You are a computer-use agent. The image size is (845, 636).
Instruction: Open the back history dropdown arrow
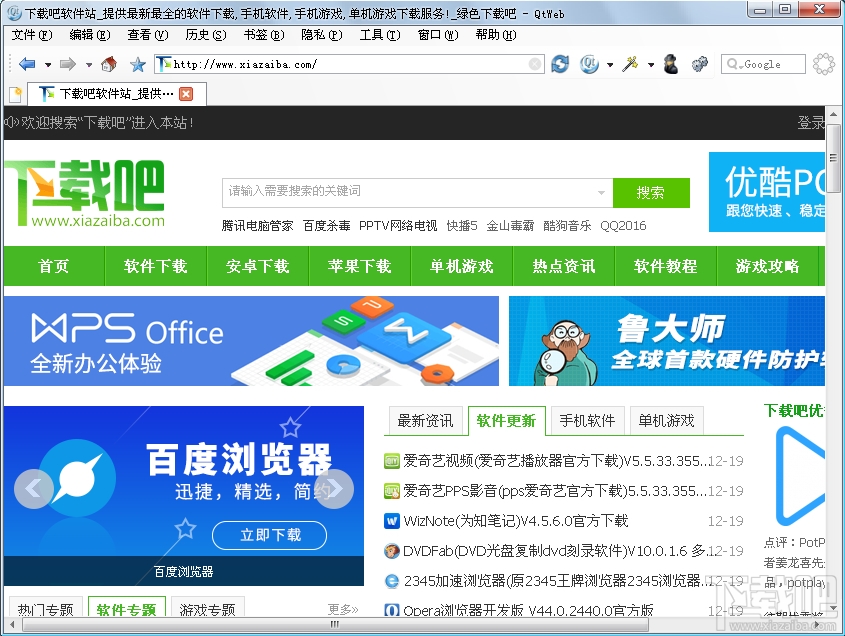(48, 65)
